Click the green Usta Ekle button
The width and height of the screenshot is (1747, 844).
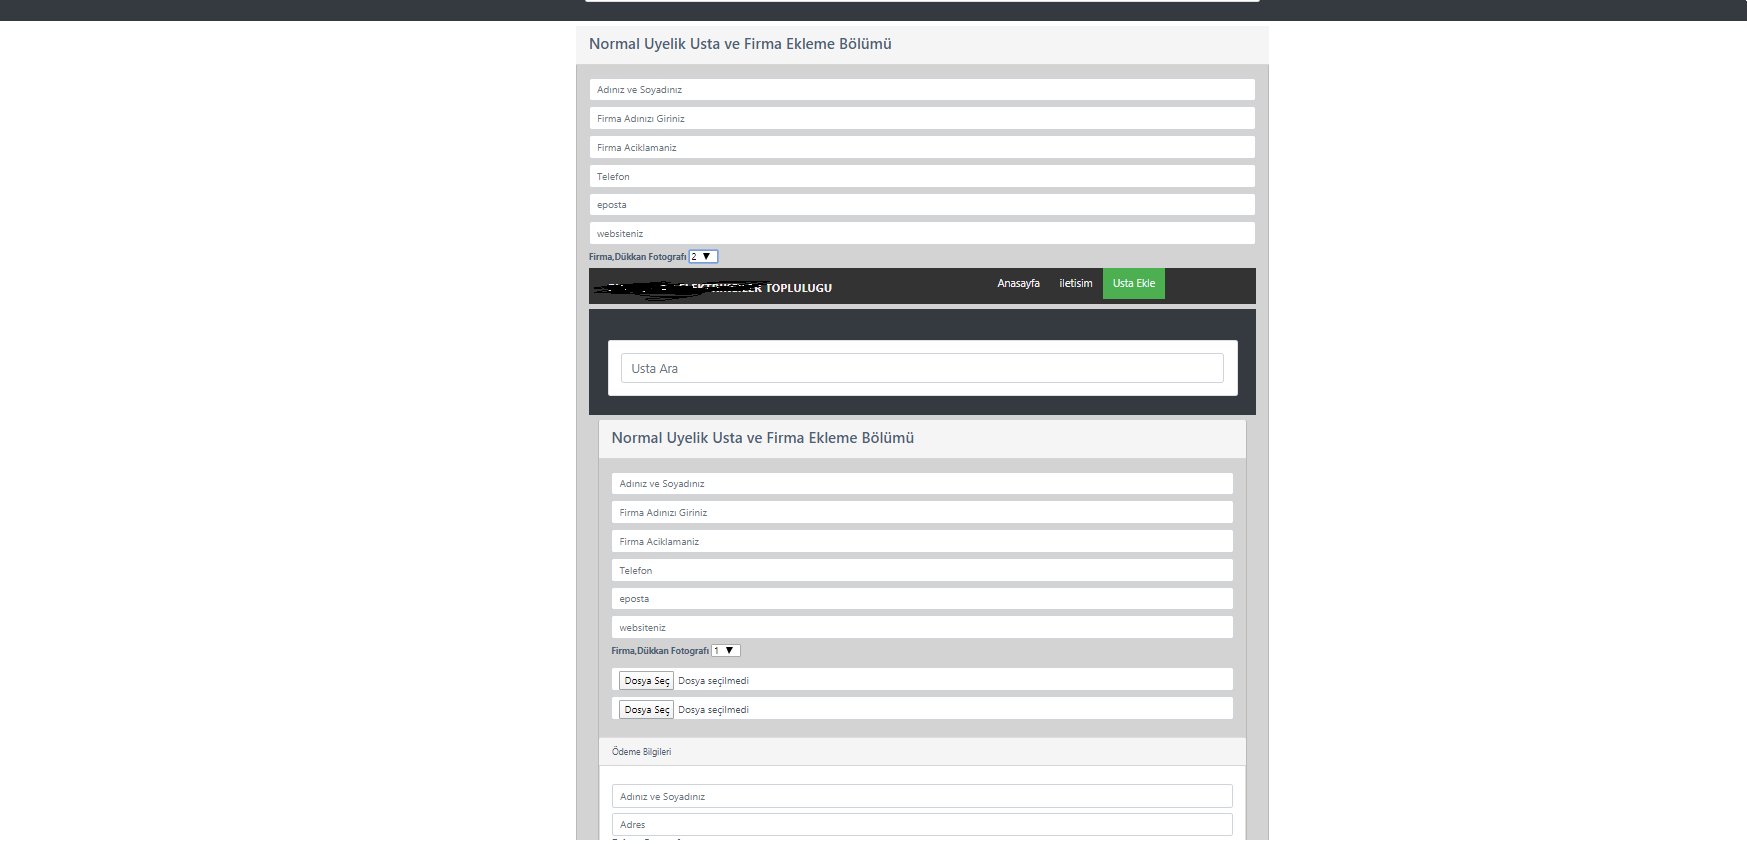1134,284
